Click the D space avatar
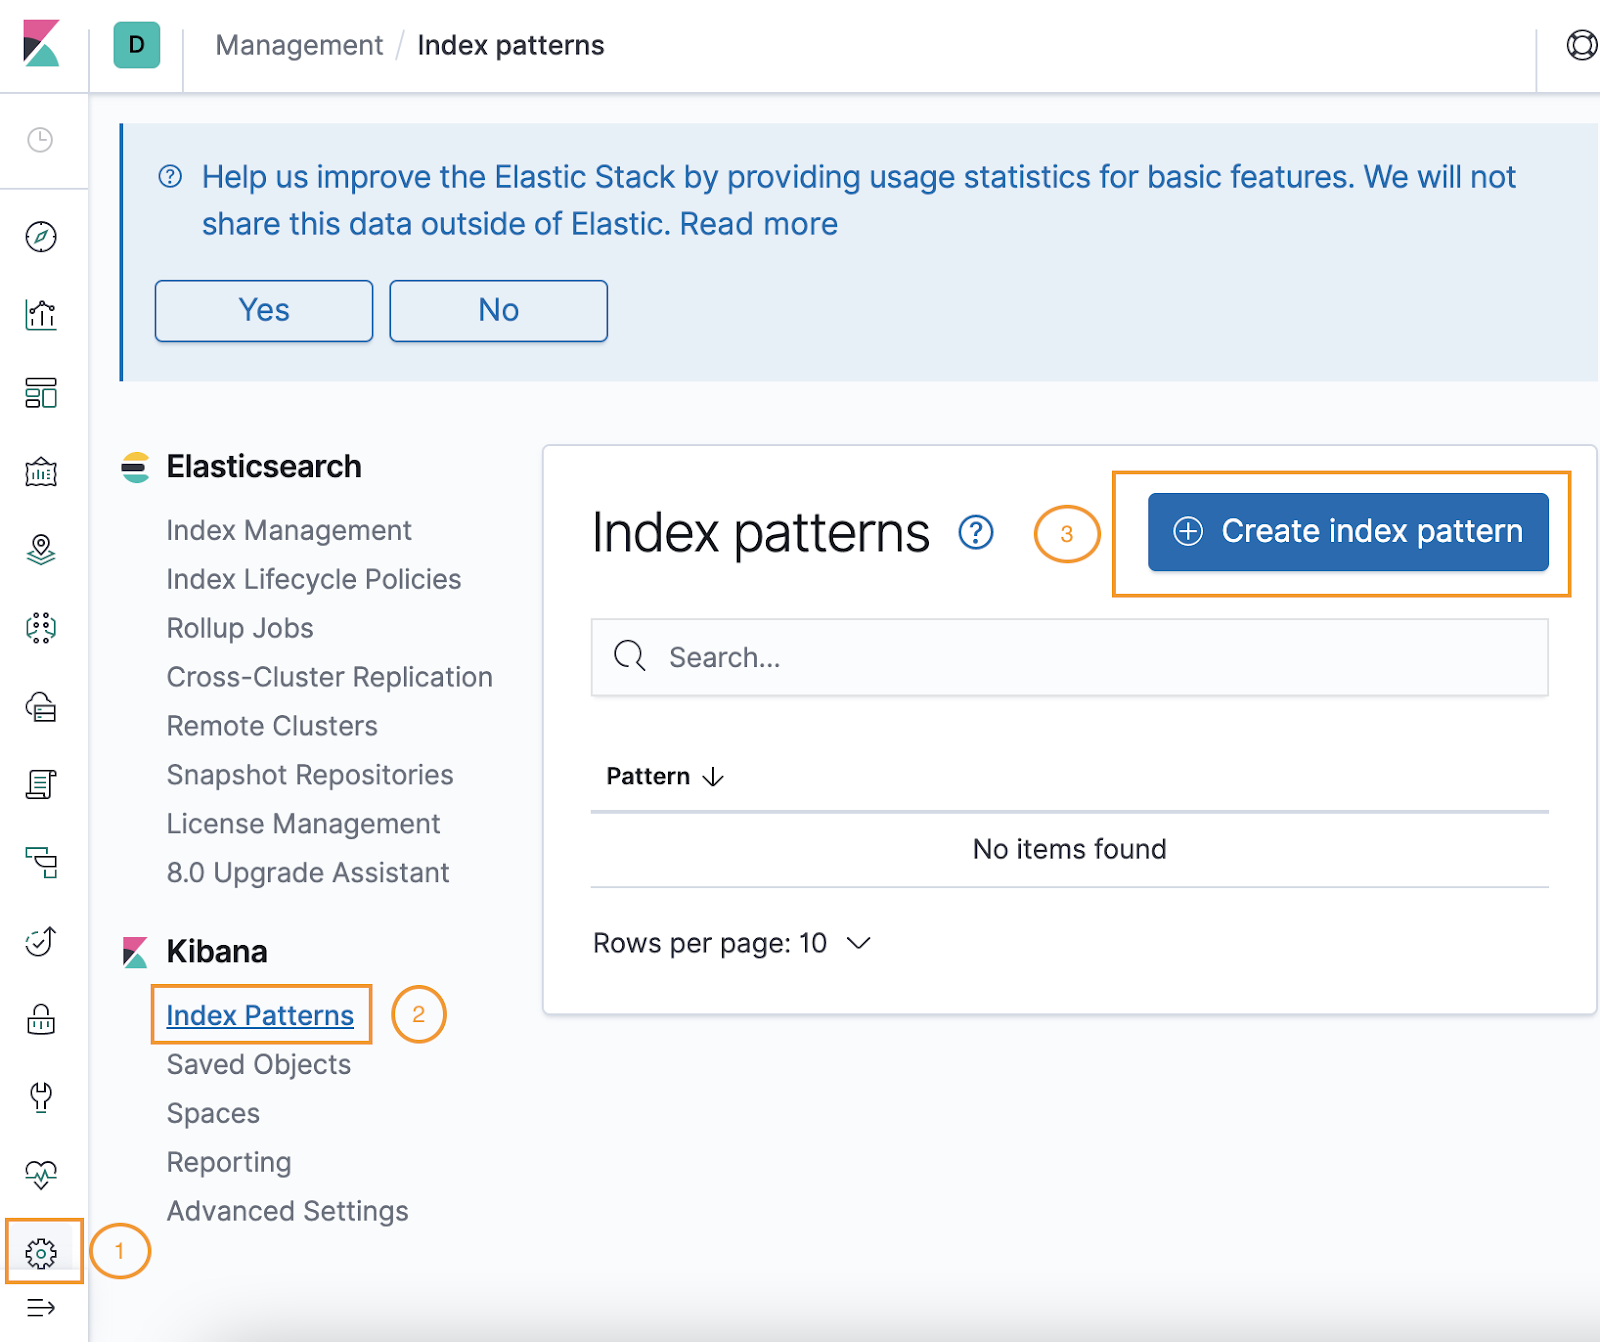This screenshot has height=1342, width=1600. [137, 45]
